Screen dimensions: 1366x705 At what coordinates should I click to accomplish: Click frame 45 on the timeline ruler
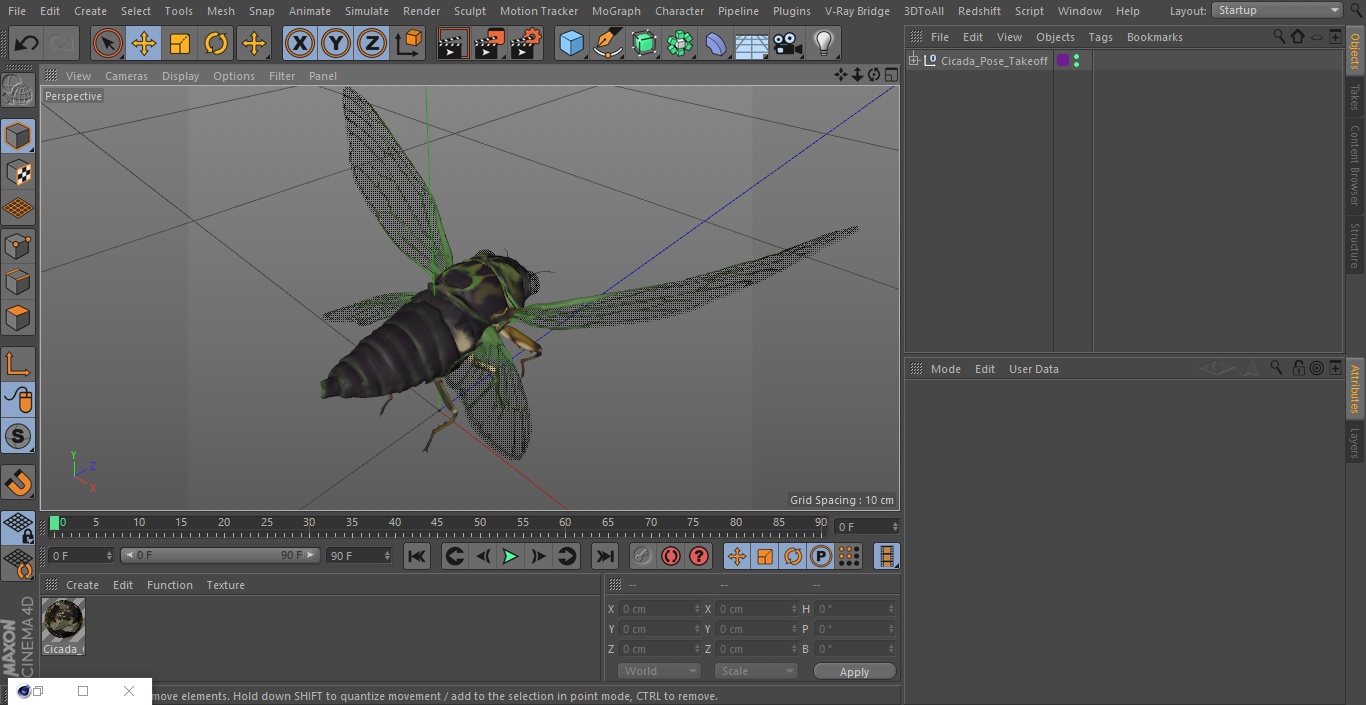point(437,523)
